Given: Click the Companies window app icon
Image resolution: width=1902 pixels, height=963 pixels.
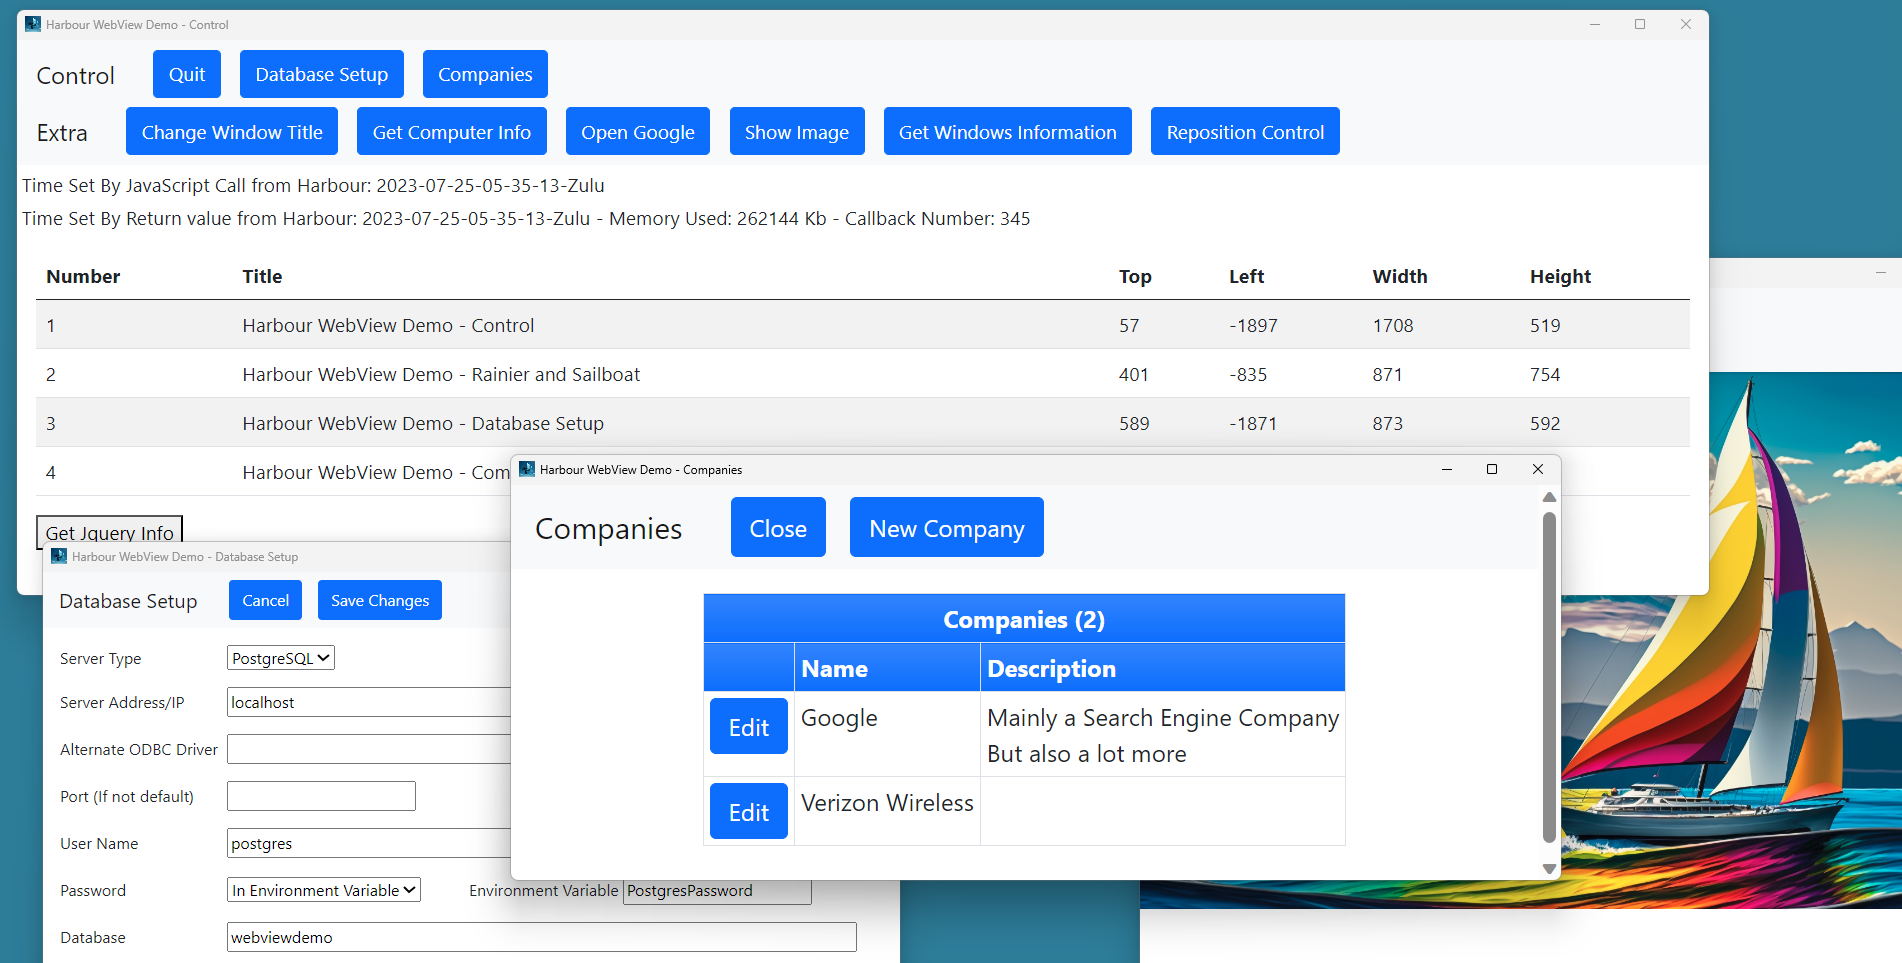Looking at the screenshot, I should [x=527, y=469].
